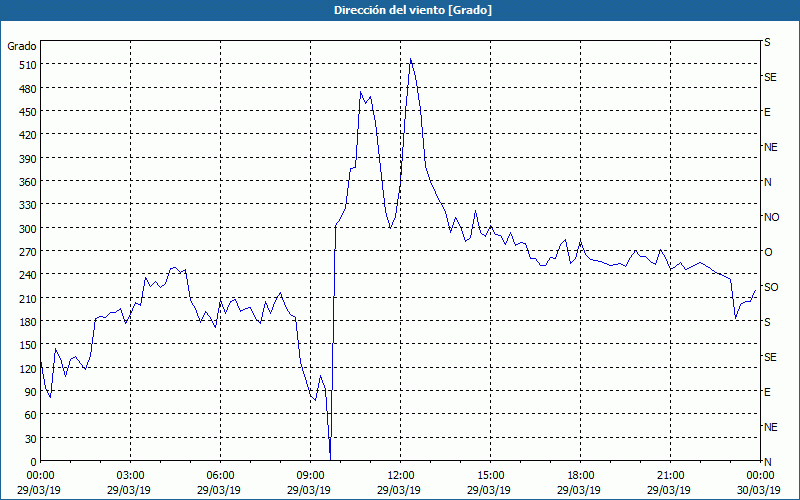Screen dimensions: 800x500
Task: Select the 240 y-axis value
Action: pyautogui.click(x=28, y=276)
